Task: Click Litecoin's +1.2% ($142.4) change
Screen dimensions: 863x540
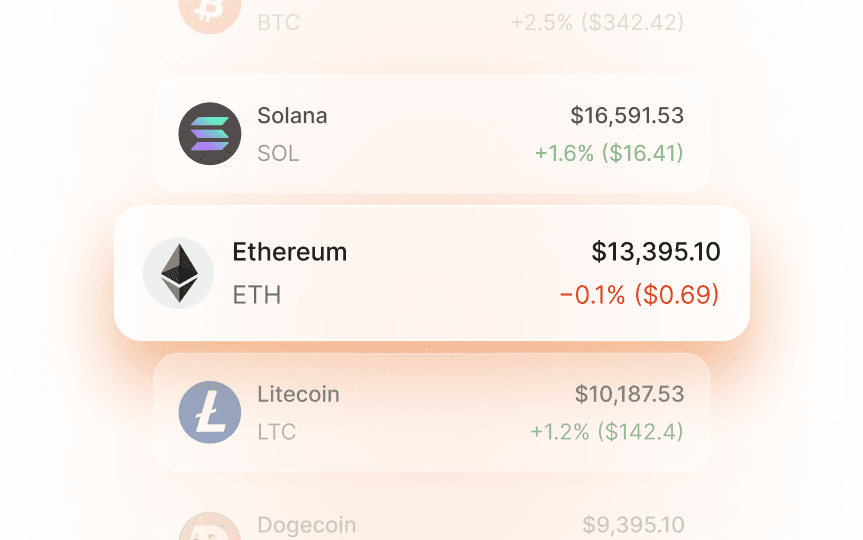Action: pos(607,432)
